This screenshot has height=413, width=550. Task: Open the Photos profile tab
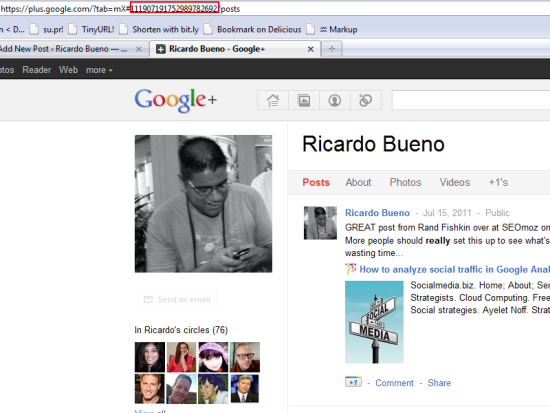(405, 182)
